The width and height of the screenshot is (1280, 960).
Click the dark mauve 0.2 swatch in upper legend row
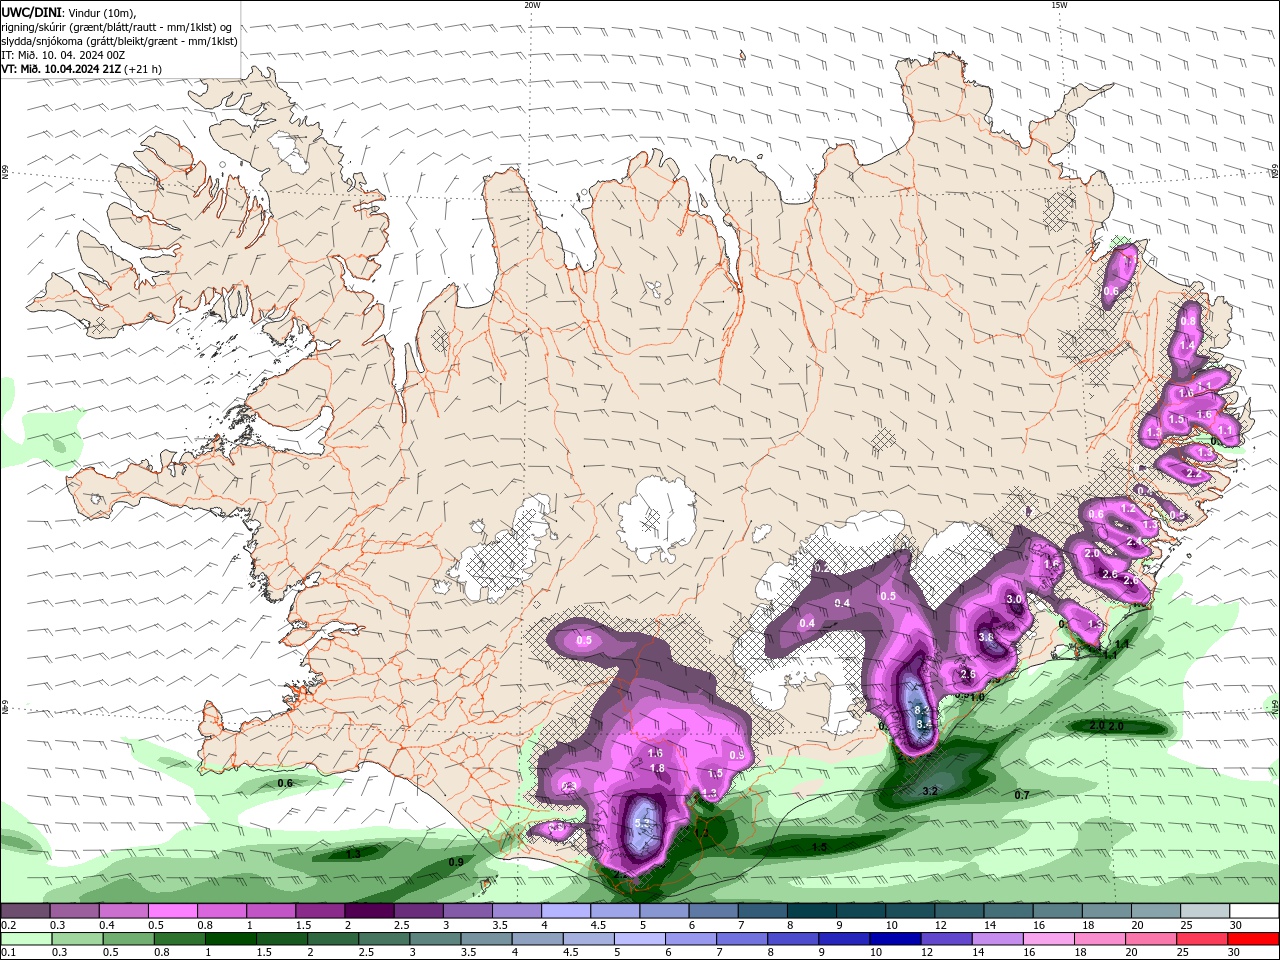click(x=25, y=911)
